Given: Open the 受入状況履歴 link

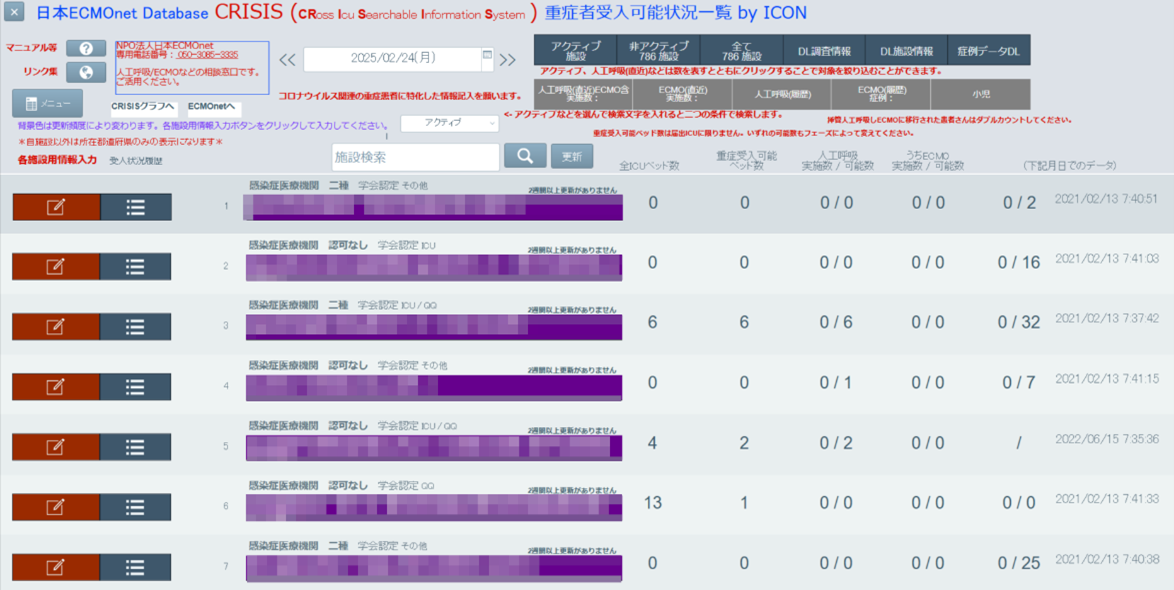Looking at the screenshot, I should tap(136, 160).
